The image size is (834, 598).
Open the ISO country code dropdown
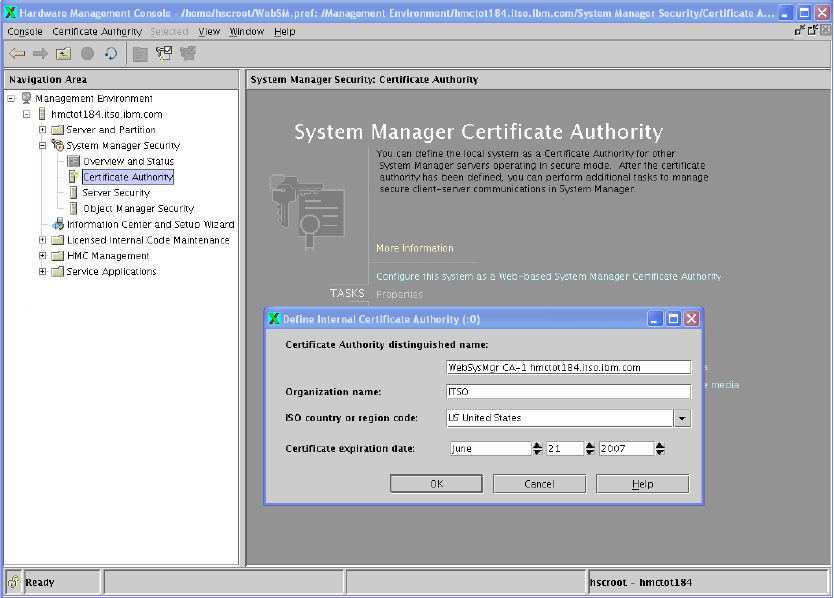click(681, 418)
